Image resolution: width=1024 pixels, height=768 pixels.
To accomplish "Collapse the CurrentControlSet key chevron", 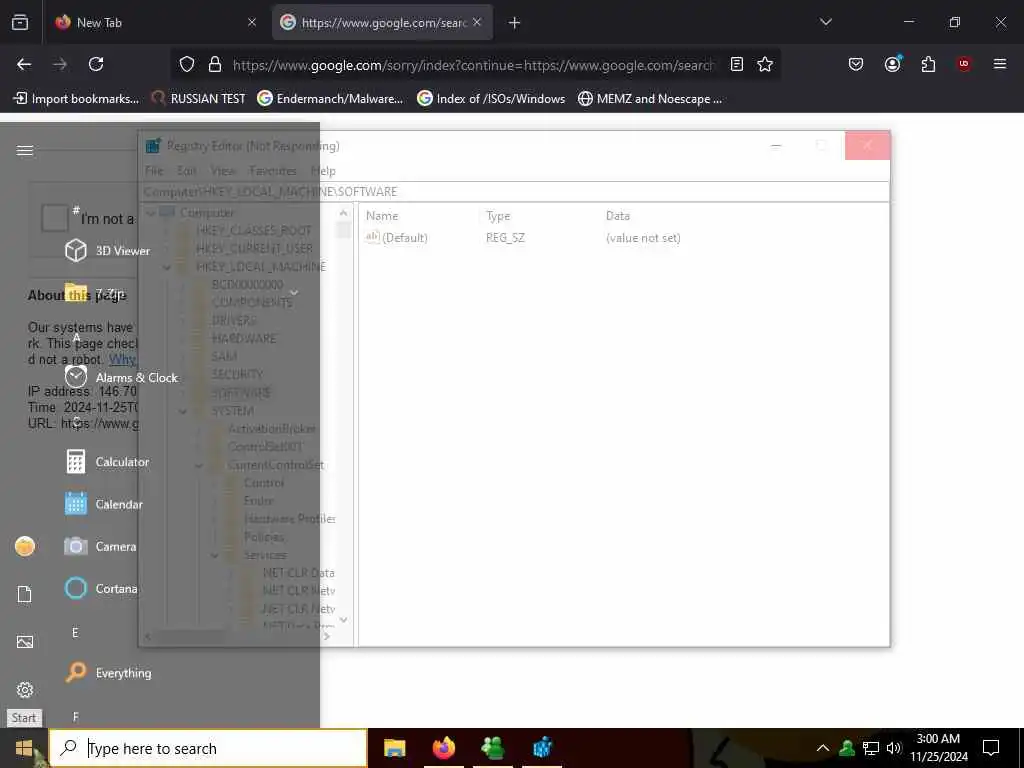I will [199, 466].
